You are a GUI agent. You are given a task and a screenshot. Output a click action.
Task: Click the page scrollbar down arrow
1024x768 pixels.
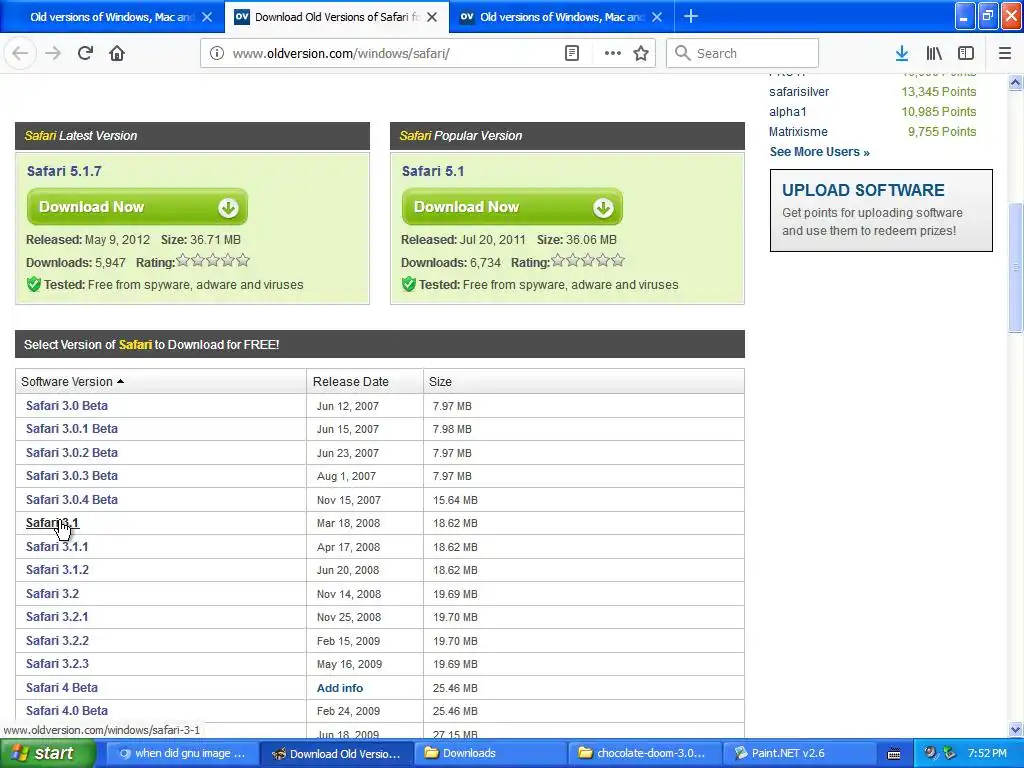click(x=1016, y=729)
